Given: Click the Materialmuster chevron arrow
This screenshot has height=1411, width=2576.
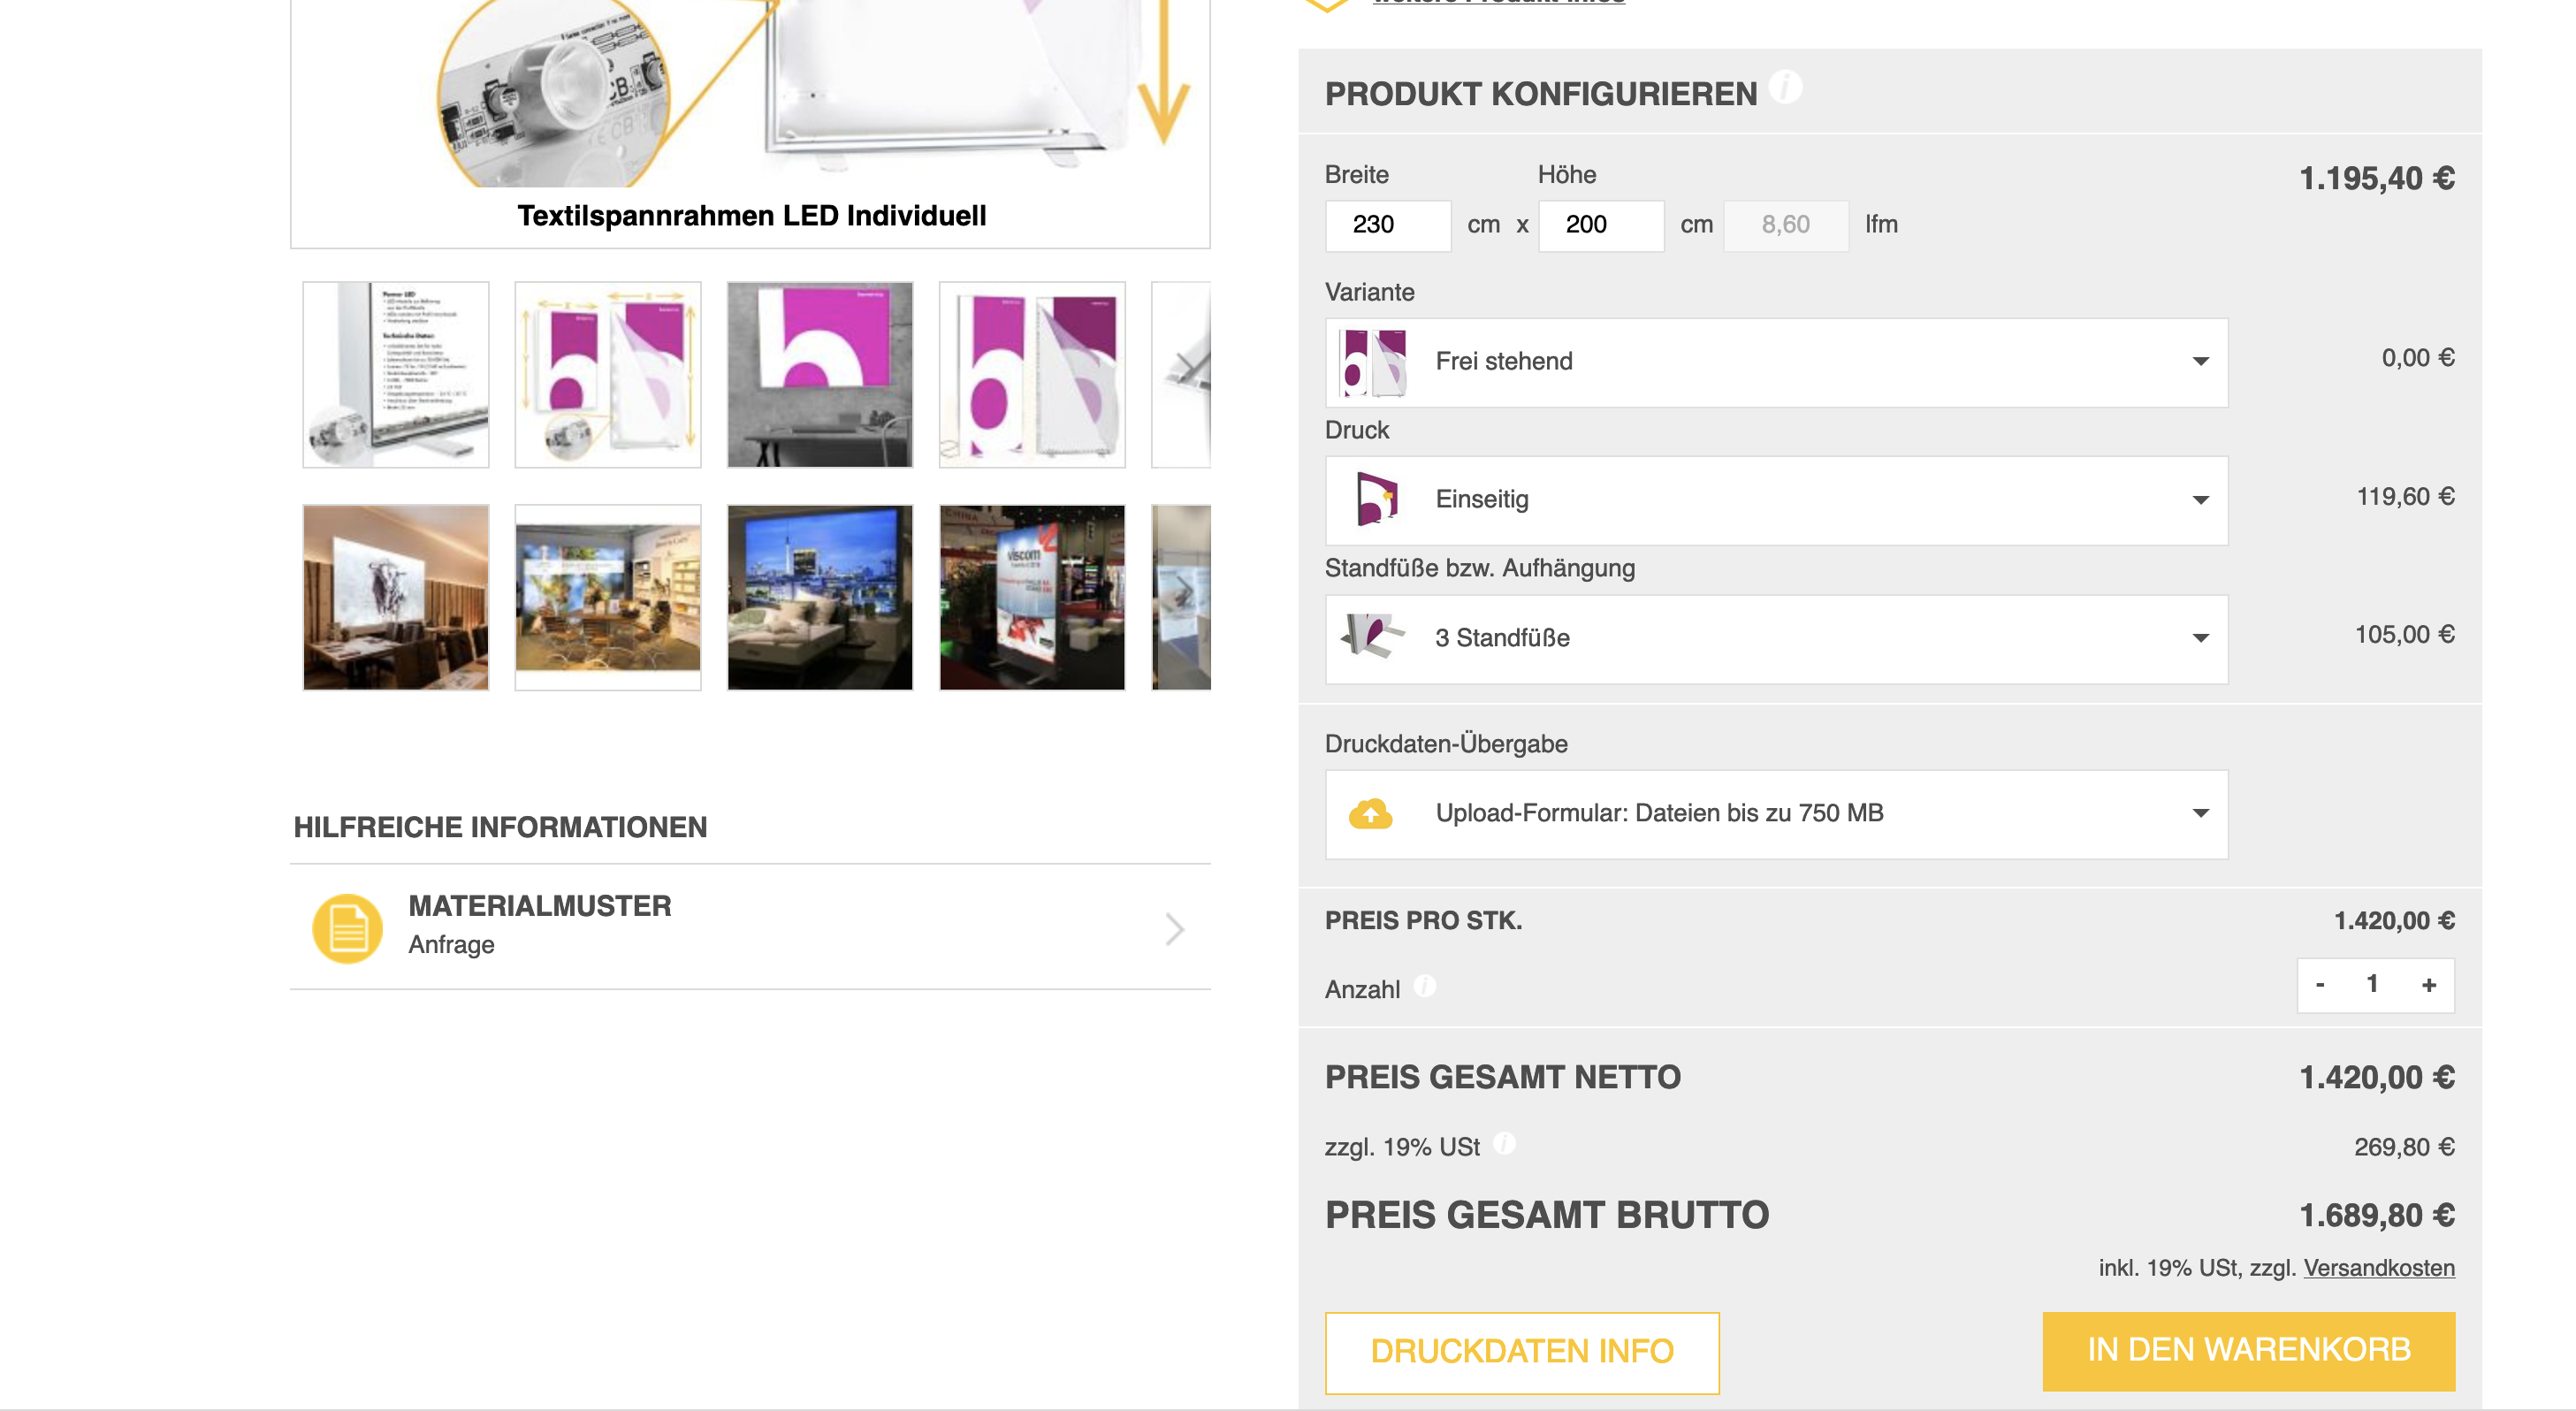Looking at the screenshot, I should click(1175, 929).
